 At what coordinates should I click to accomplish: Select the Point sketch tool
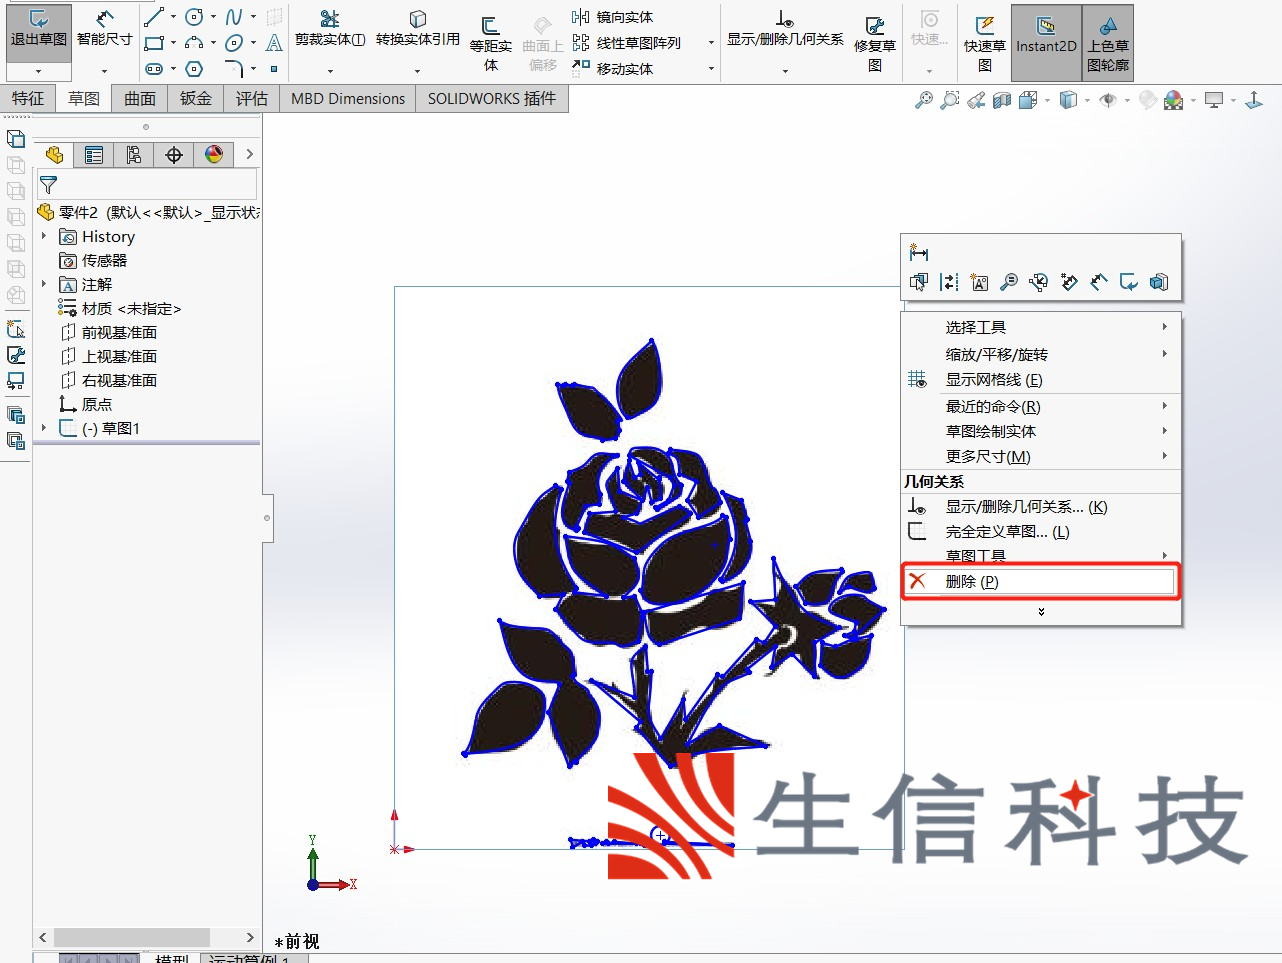274,69
